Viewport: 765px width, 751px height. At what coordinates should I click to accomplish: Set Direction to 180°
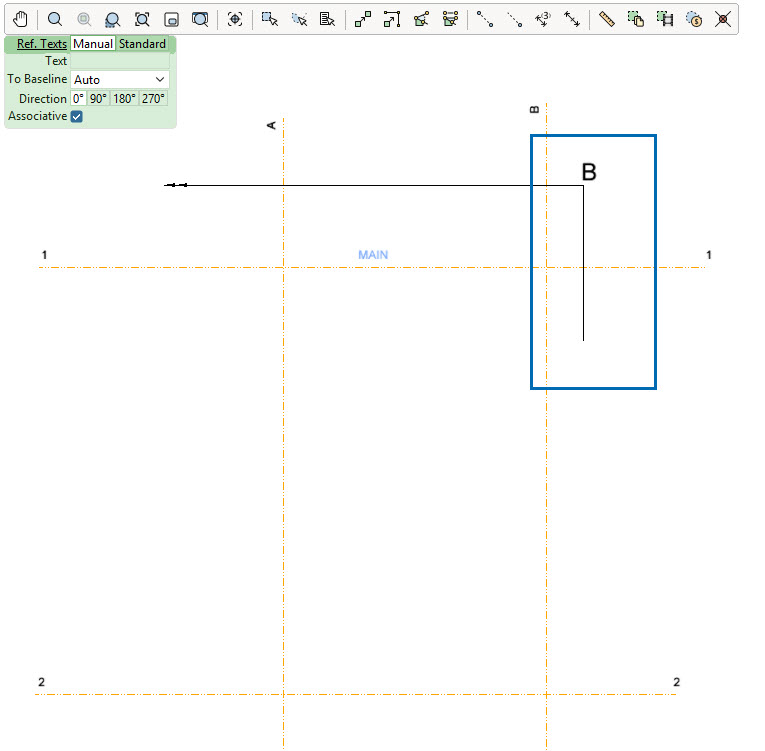124,99
